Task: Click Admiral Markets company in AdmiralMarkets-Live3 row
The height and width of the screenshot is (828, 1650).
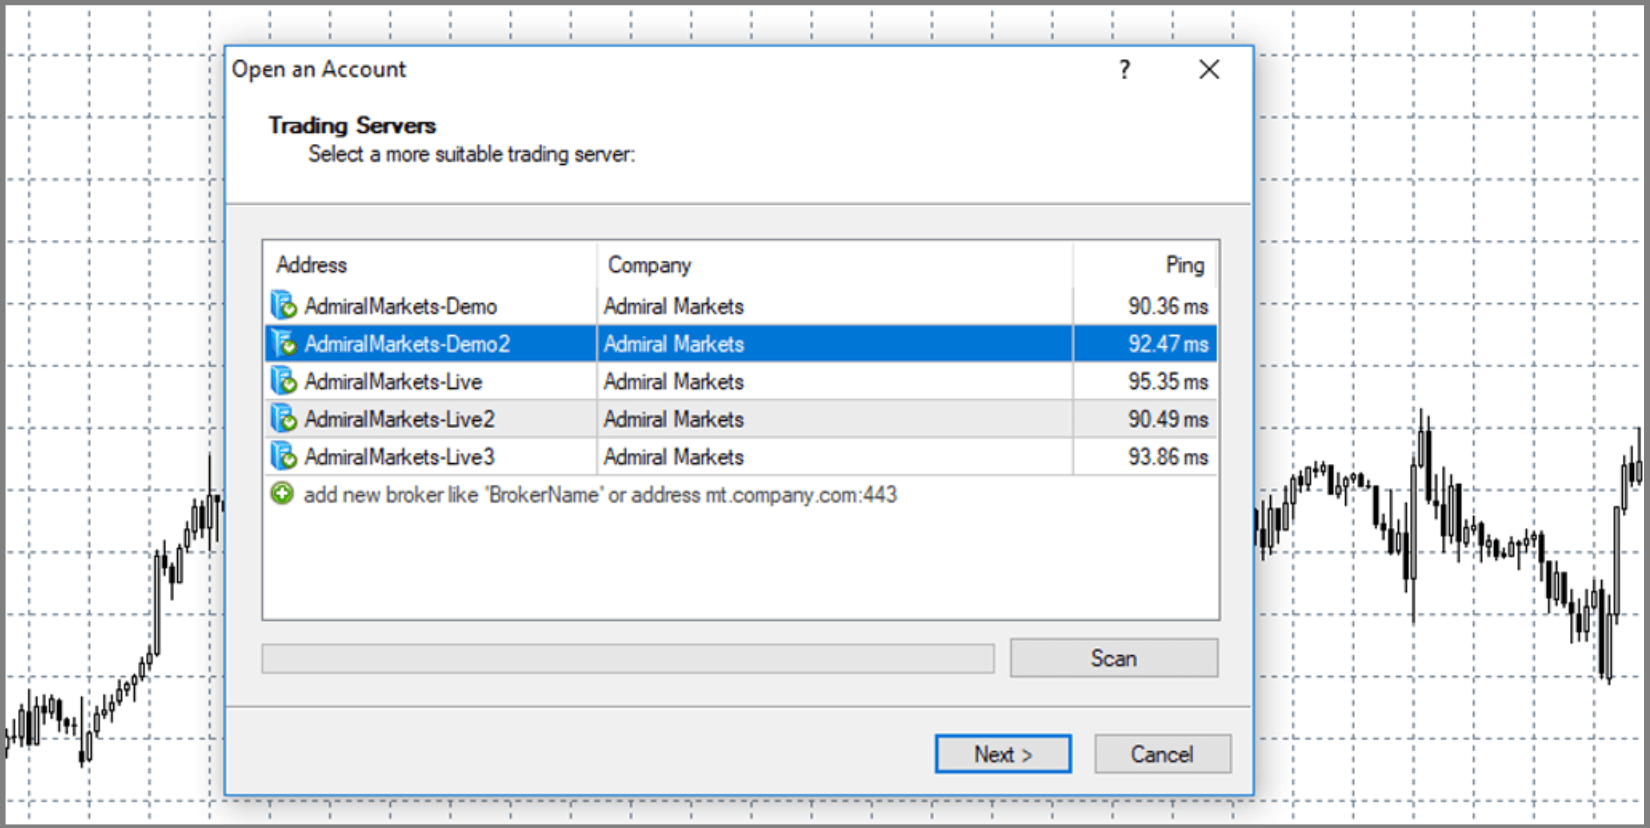Action: click(674, 458)
